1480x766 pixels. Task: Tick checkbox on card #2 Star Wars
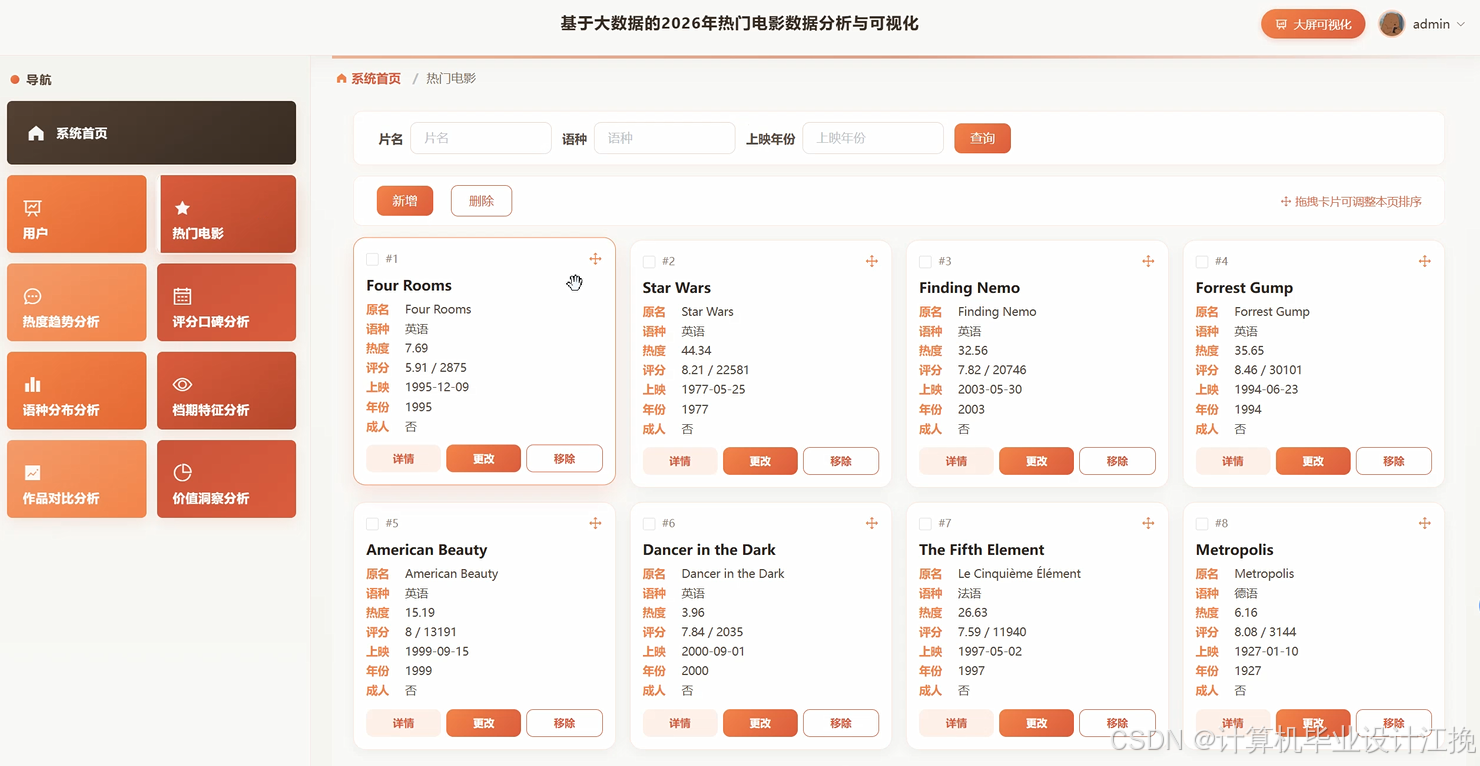click(x=649, y=261)
